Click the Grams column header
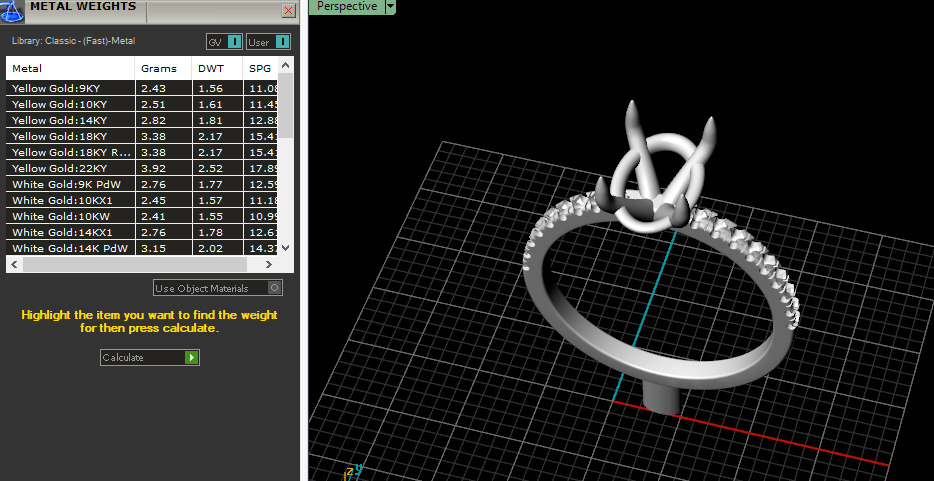The height and width of the screenshot is (481, 934). 163,68
